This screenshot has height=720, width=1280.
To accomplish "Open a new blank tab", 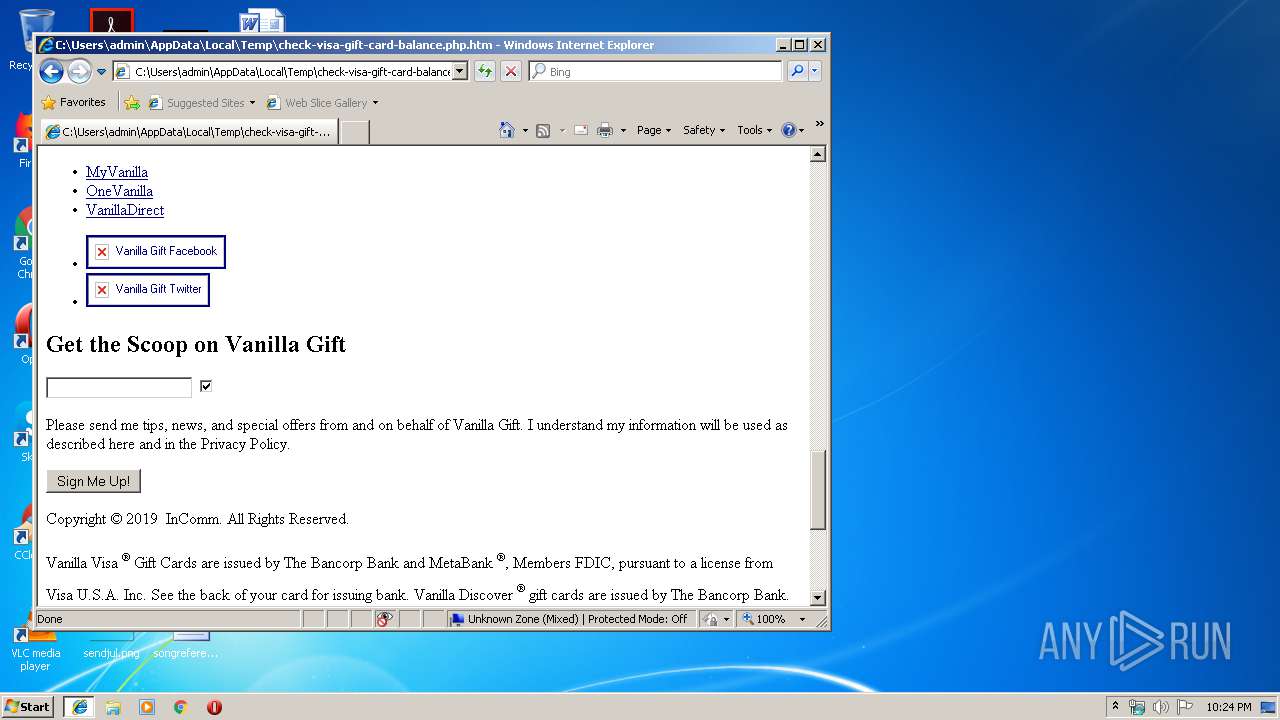I will (x=354, y=132).
